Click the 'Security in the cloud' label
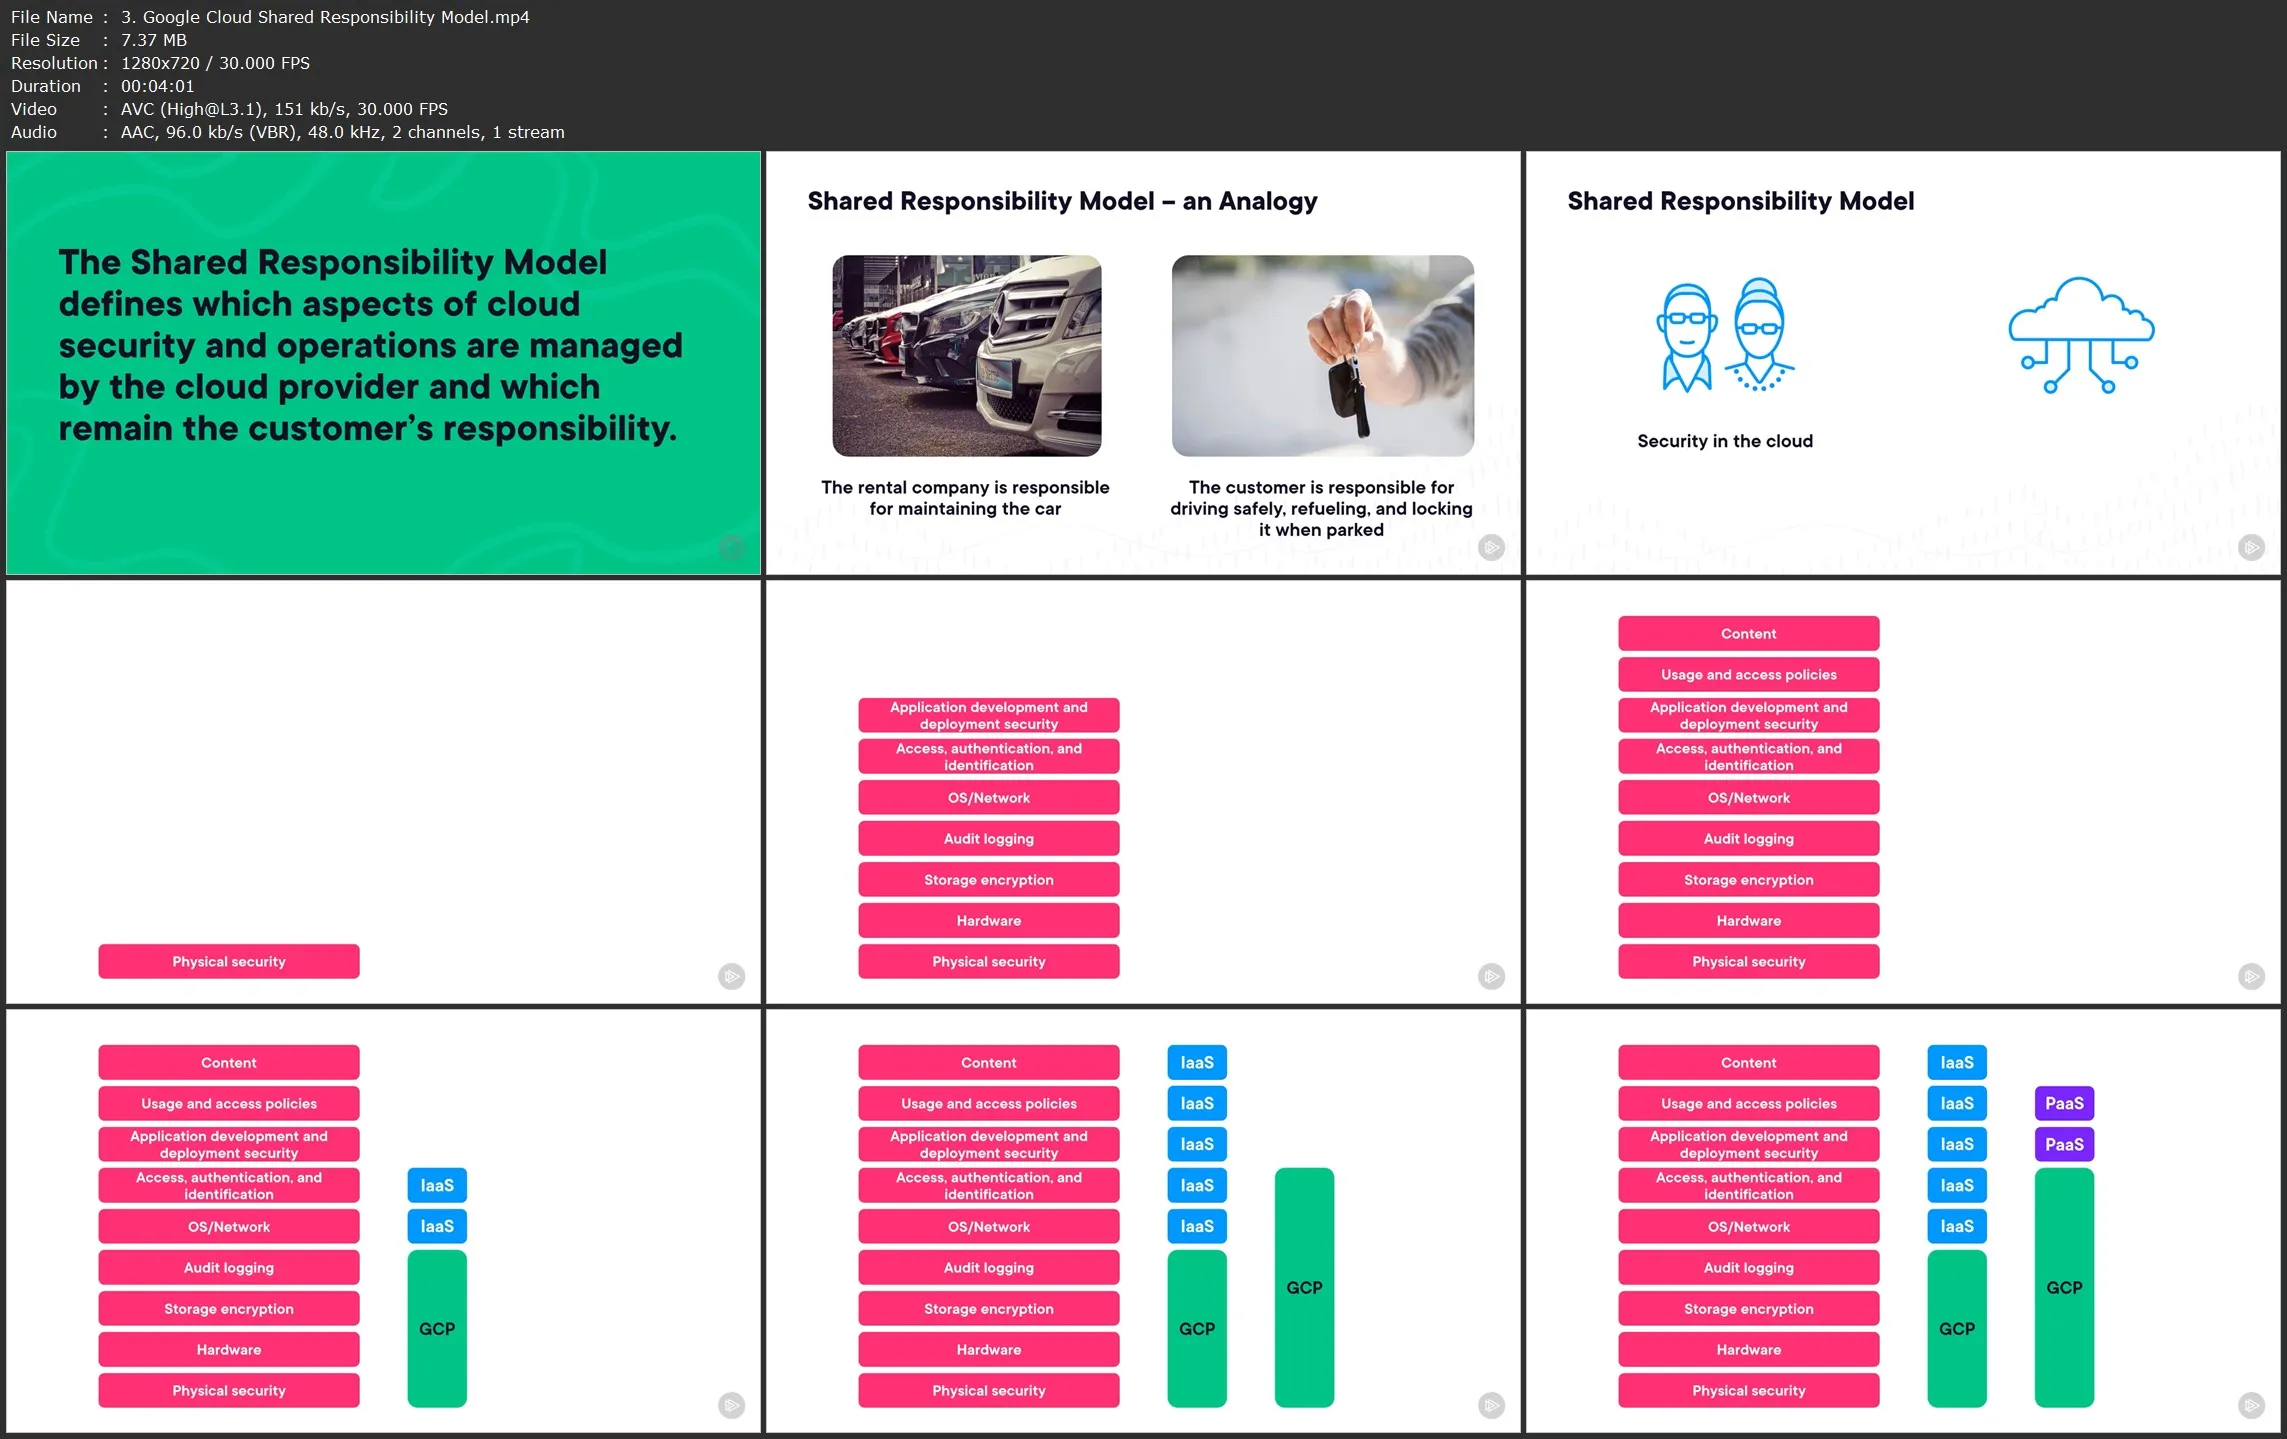This screenshot has width=2287, height=1439. (x=1725, y=441)
